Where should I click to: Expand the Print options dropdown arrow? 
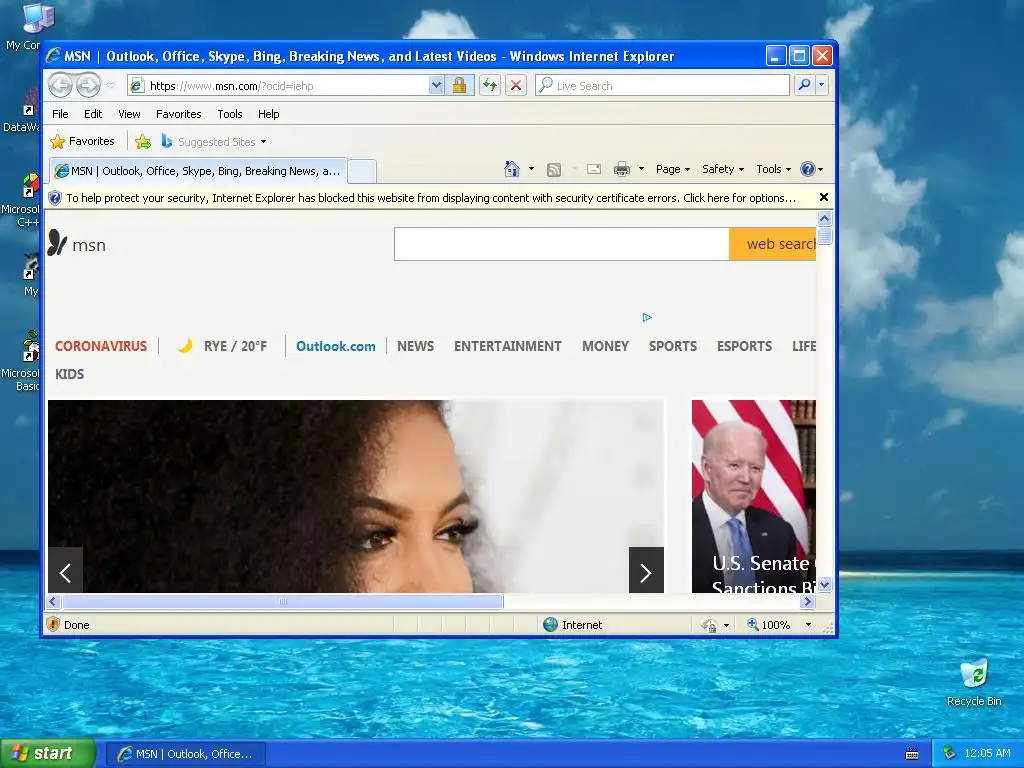[x=641, y=169]
